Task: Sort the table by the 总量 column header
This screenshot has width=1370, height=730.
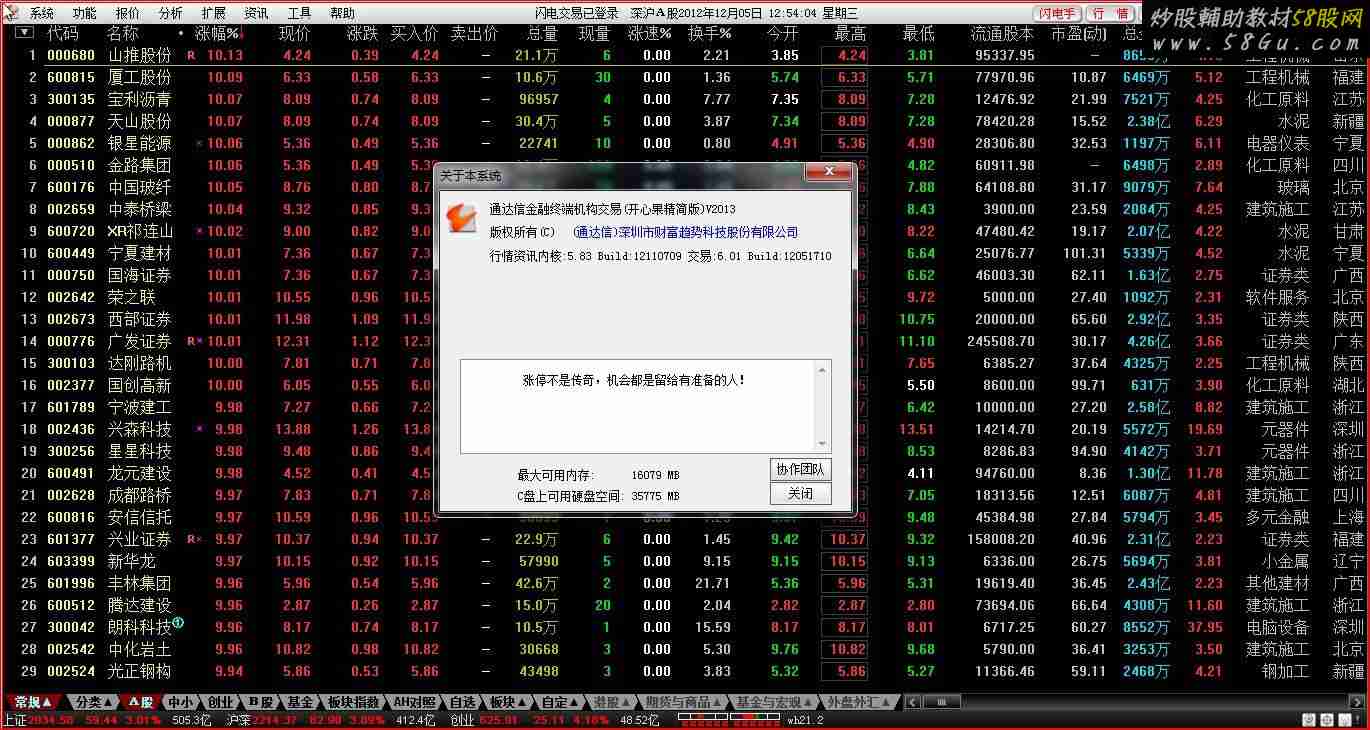Action: (541, 33)
